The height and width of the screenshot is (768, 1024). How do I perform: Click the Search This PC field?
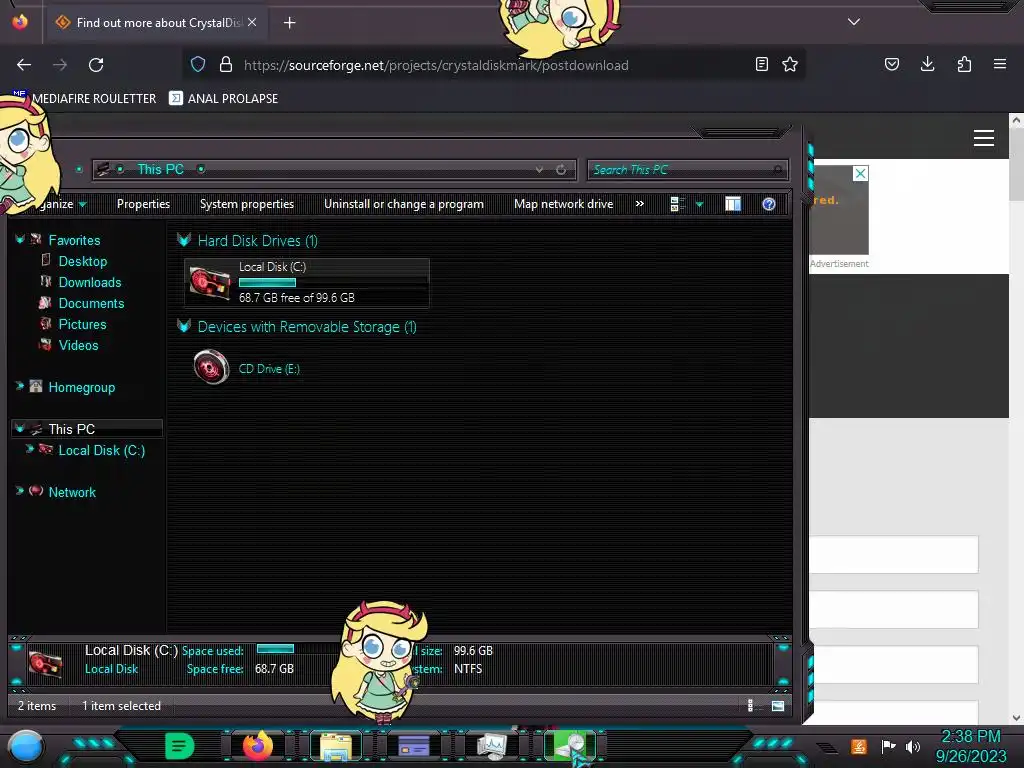pos(688,170)
